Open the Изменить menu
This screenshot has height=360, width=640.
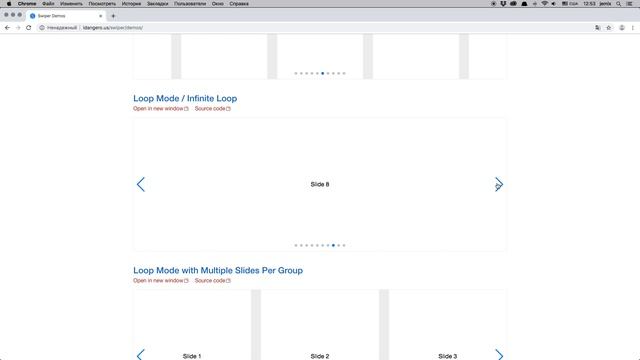tap(71, 4)
